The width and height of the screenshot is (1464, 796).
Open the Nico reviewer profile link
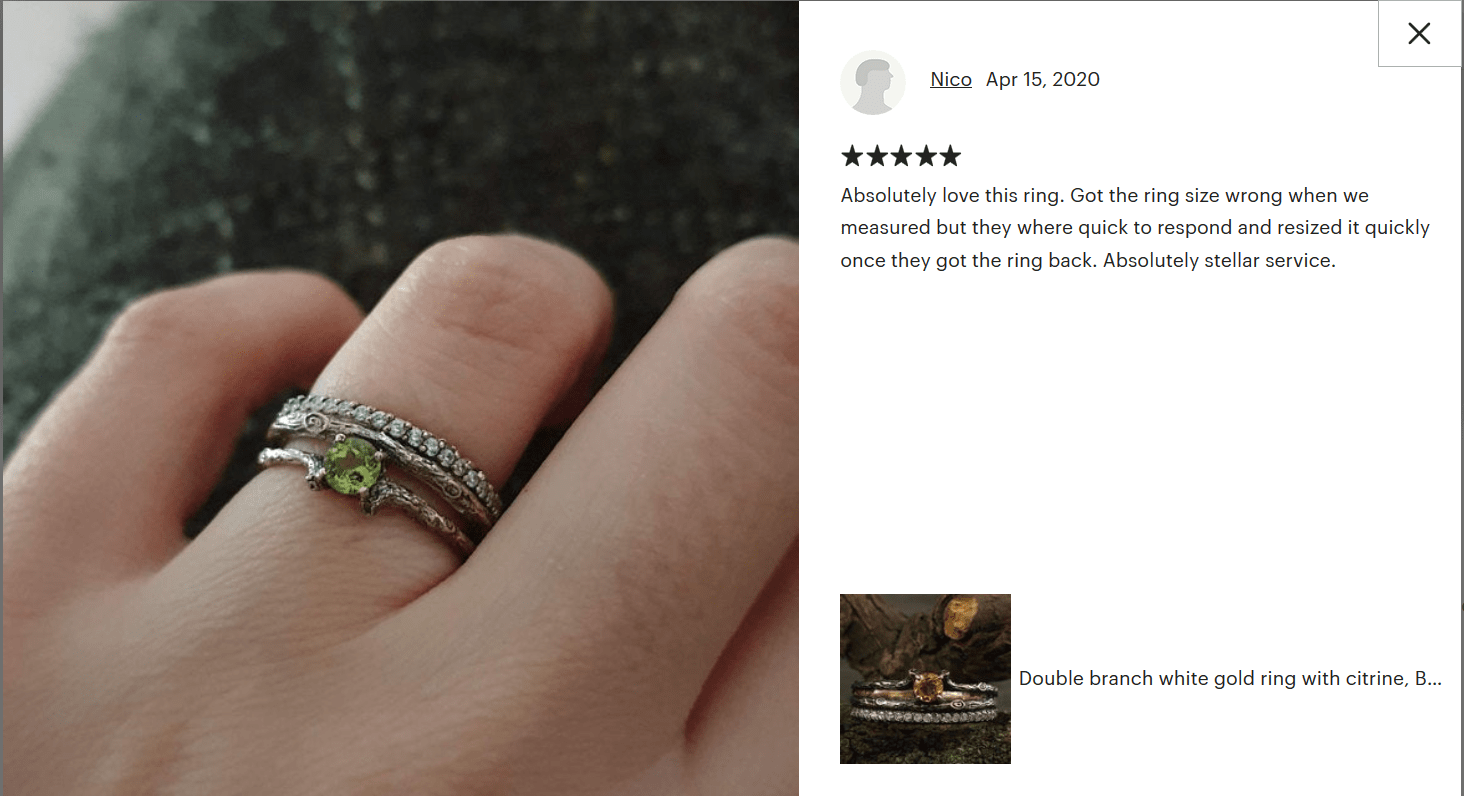tap(951, 79)
